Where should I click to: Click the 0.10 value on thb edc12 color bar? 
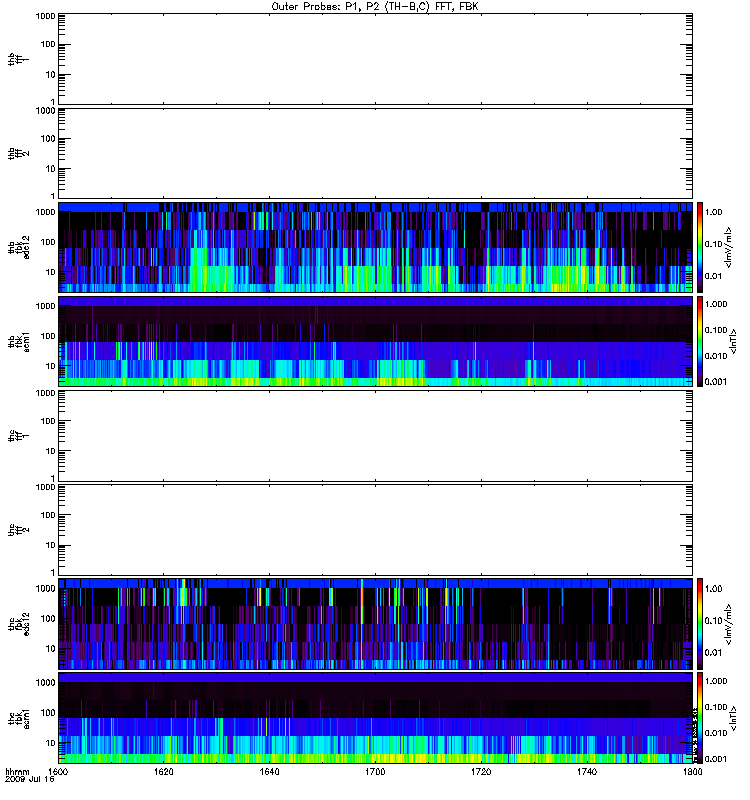713,244
